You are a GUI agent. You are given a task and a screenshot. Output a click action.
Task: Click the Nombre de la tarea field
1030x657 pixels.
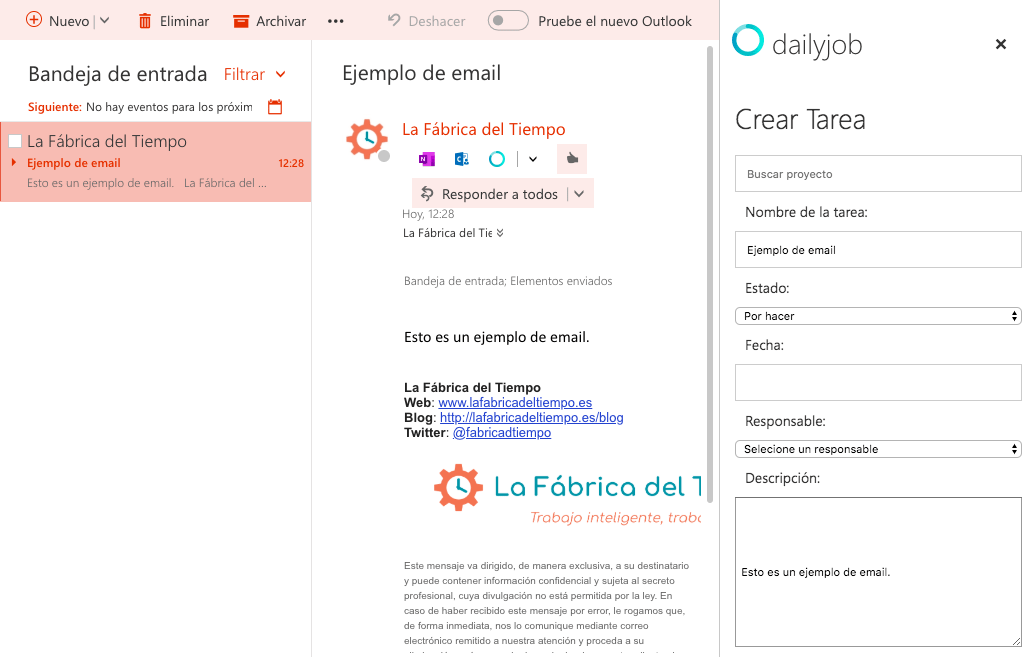click(878, 250)
